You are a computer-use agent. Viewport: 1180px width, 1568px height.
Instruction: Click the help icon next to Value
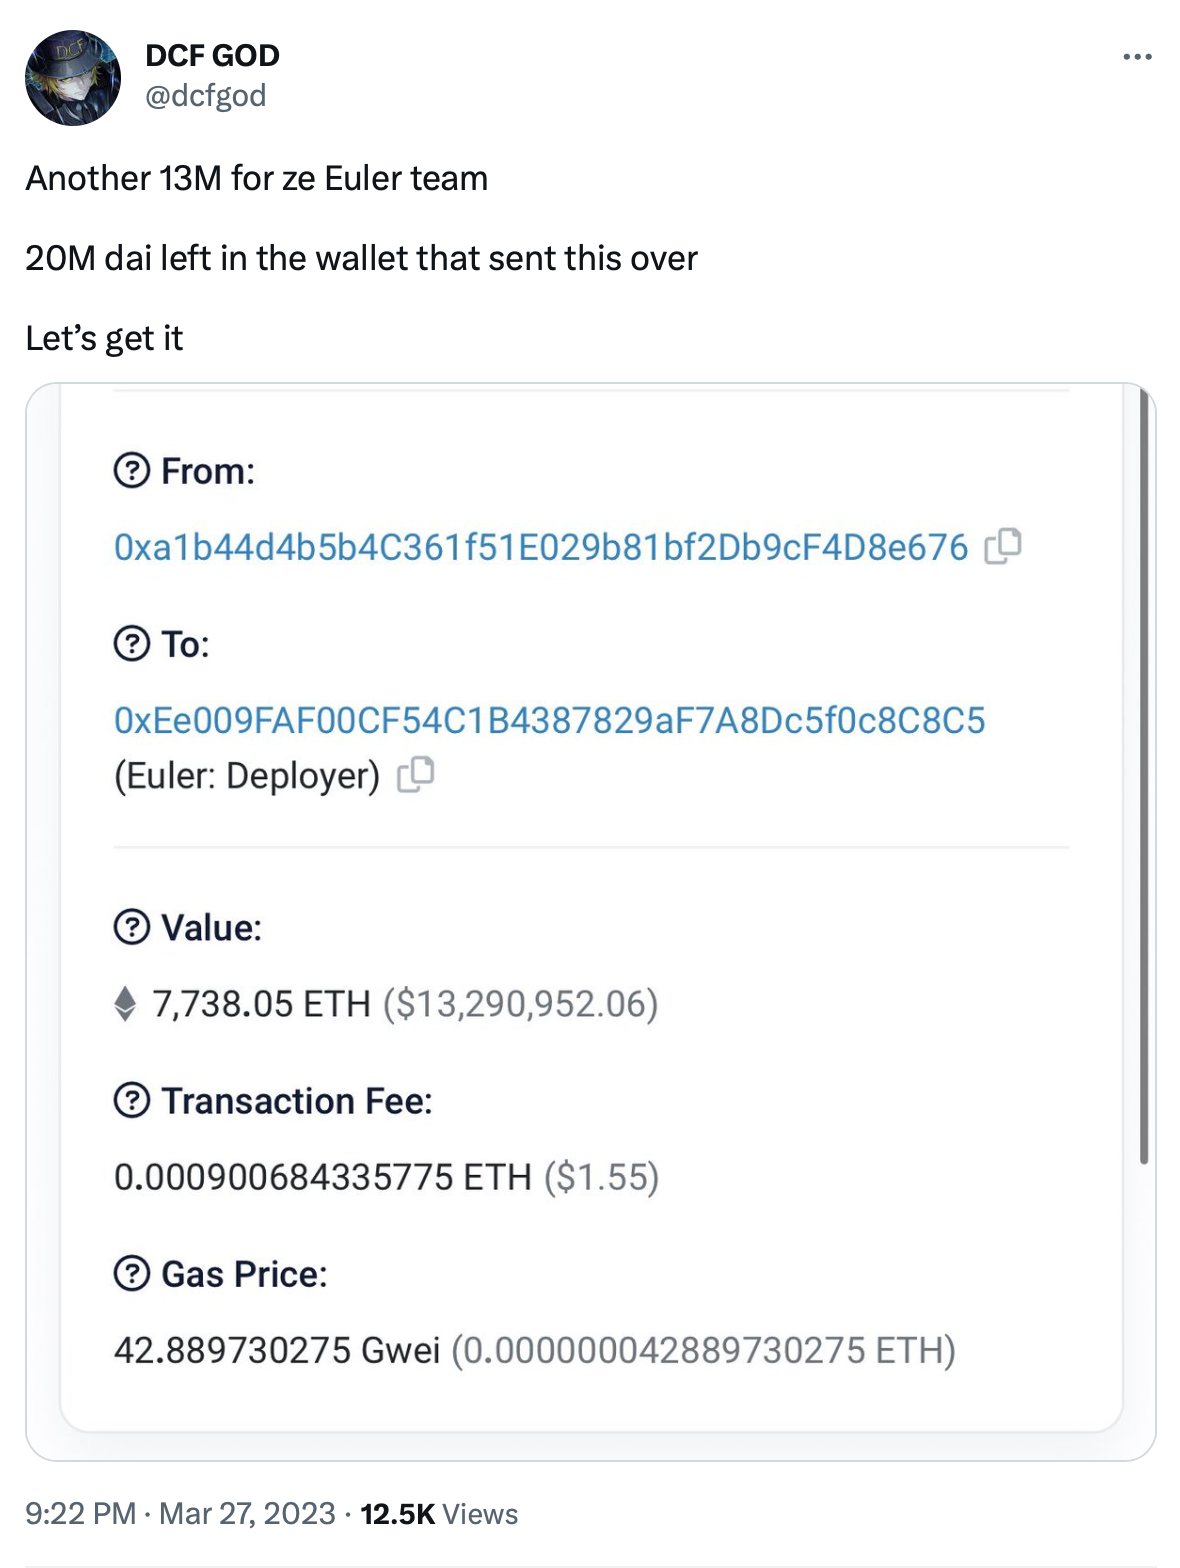132,927
